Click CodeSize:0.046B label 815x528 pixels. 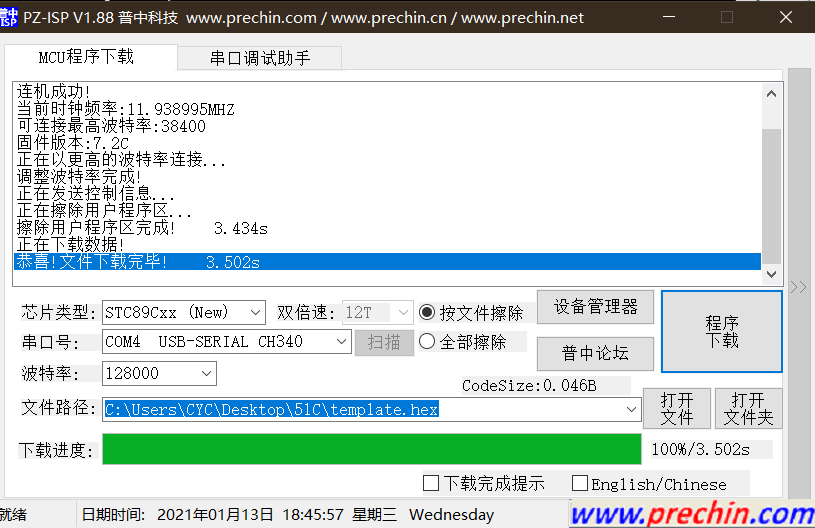click(529, 385)
